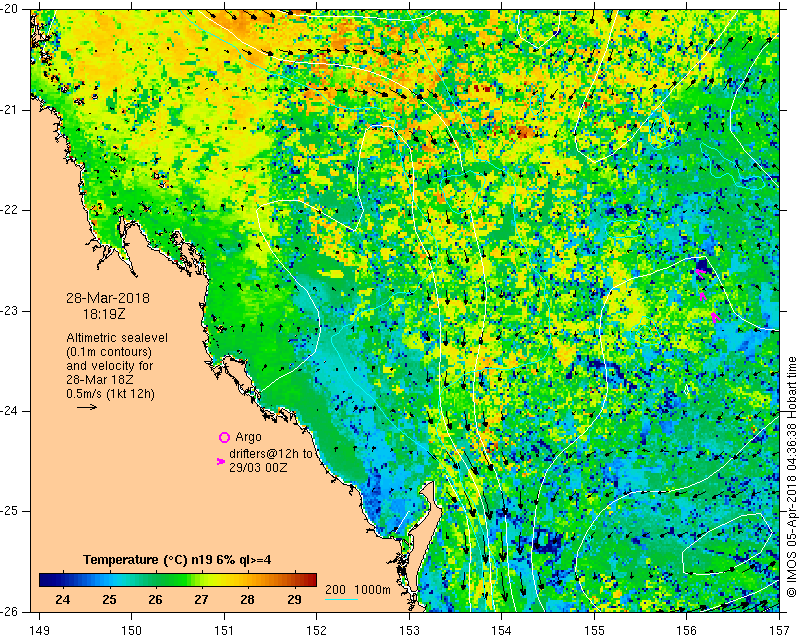Click the 'Altimetric sealevel' label
800x640 pixels.
tap(117, 338)
